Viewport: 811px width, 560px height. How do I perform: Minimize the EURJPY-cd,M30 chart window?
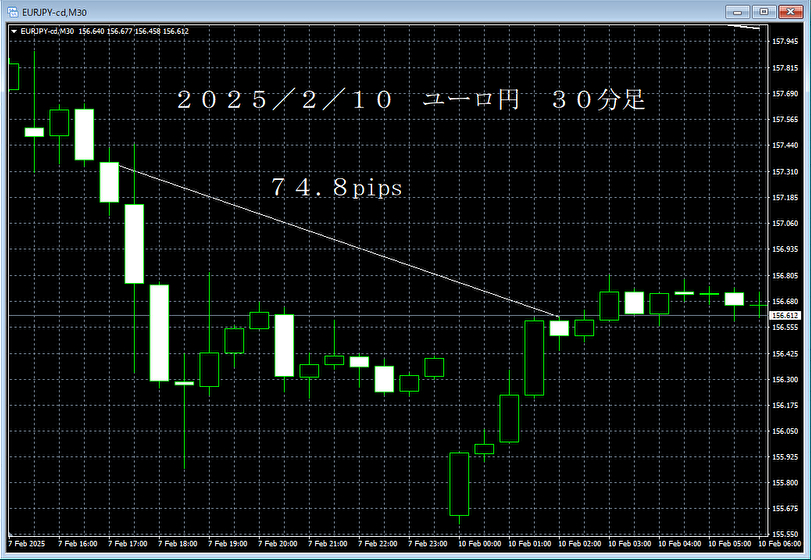click(737, 11)
